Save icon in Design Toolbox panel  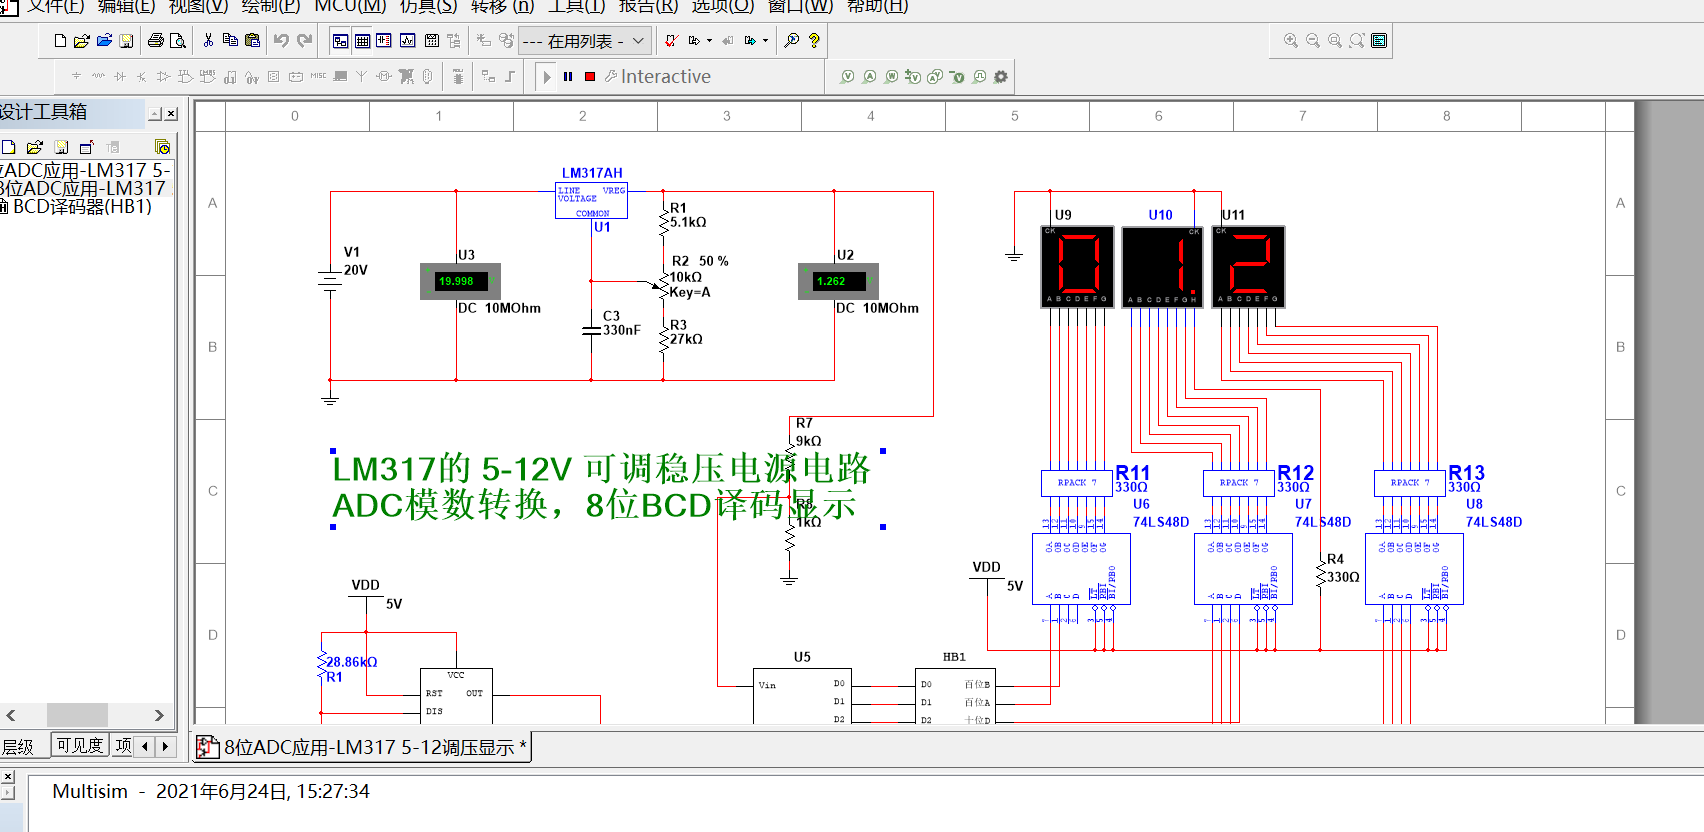pyautogui.click(x=61, y=147)
